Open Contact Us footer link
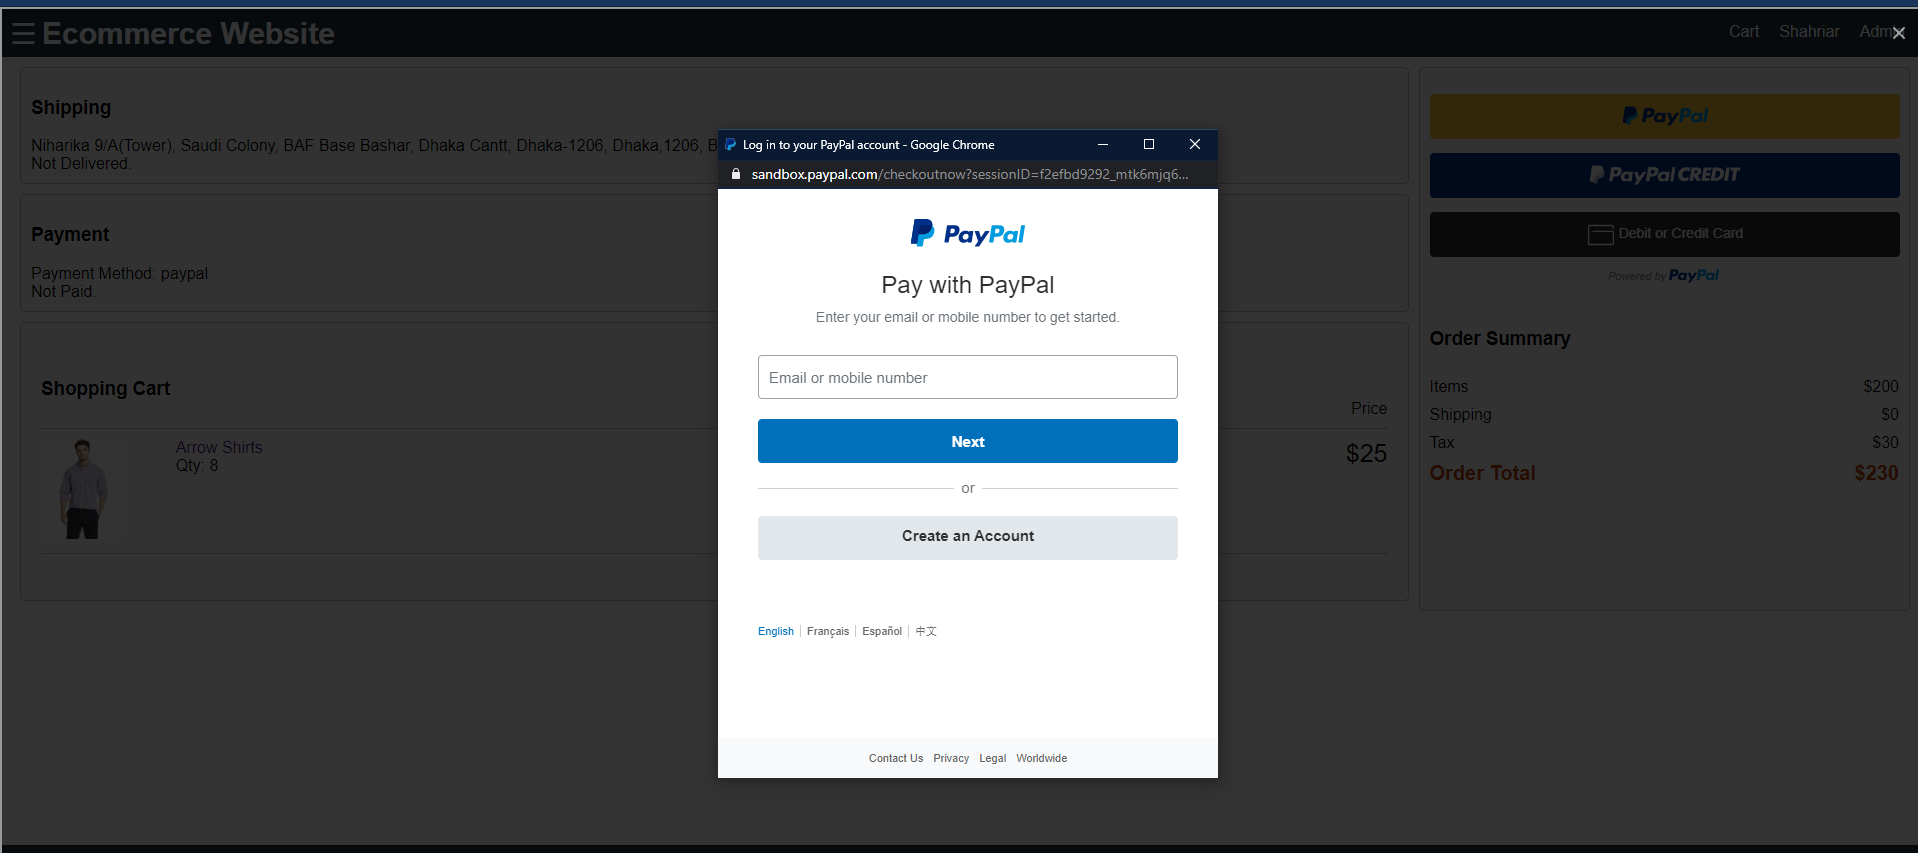 pyautogui.click(x=896, y=758)
